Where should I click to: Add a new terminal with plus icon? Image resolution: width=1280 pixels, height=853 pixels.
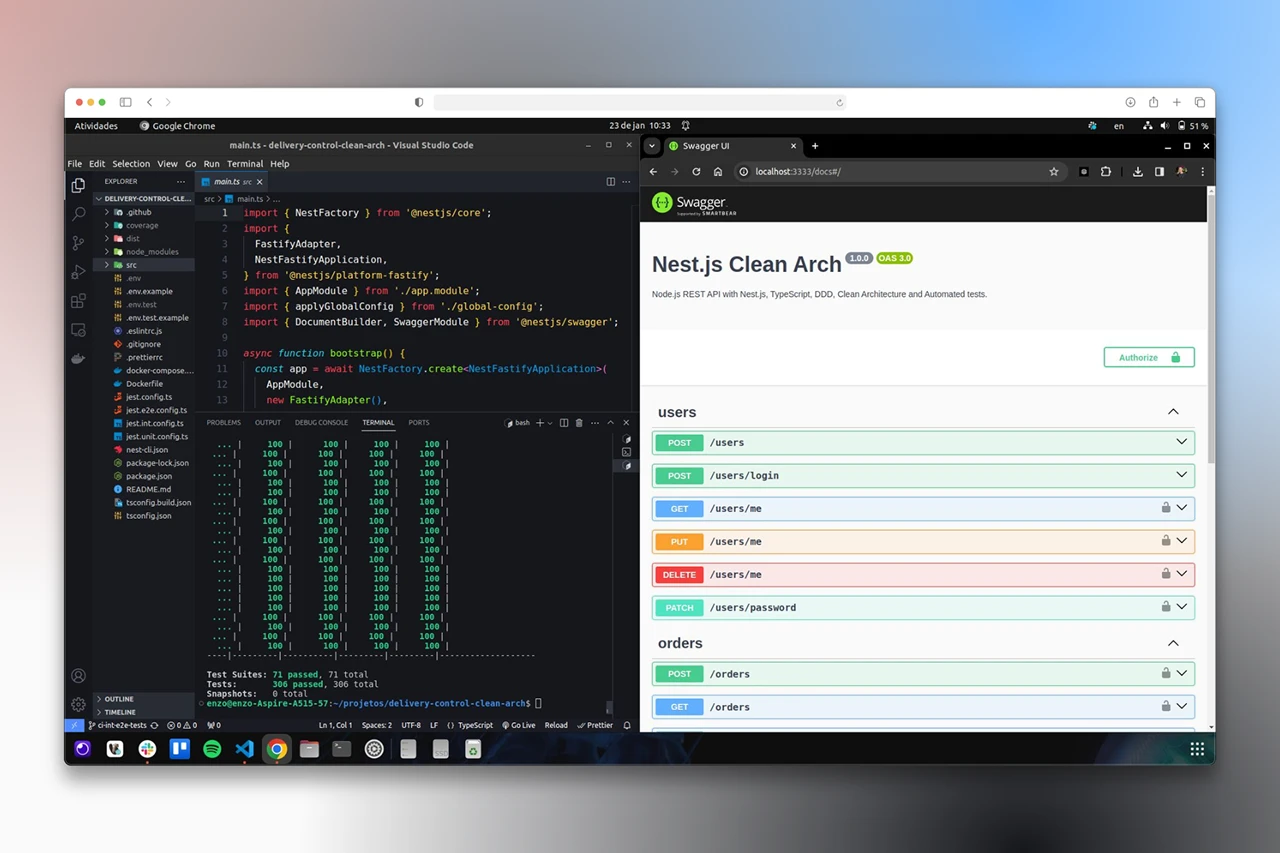click(540, 423)
